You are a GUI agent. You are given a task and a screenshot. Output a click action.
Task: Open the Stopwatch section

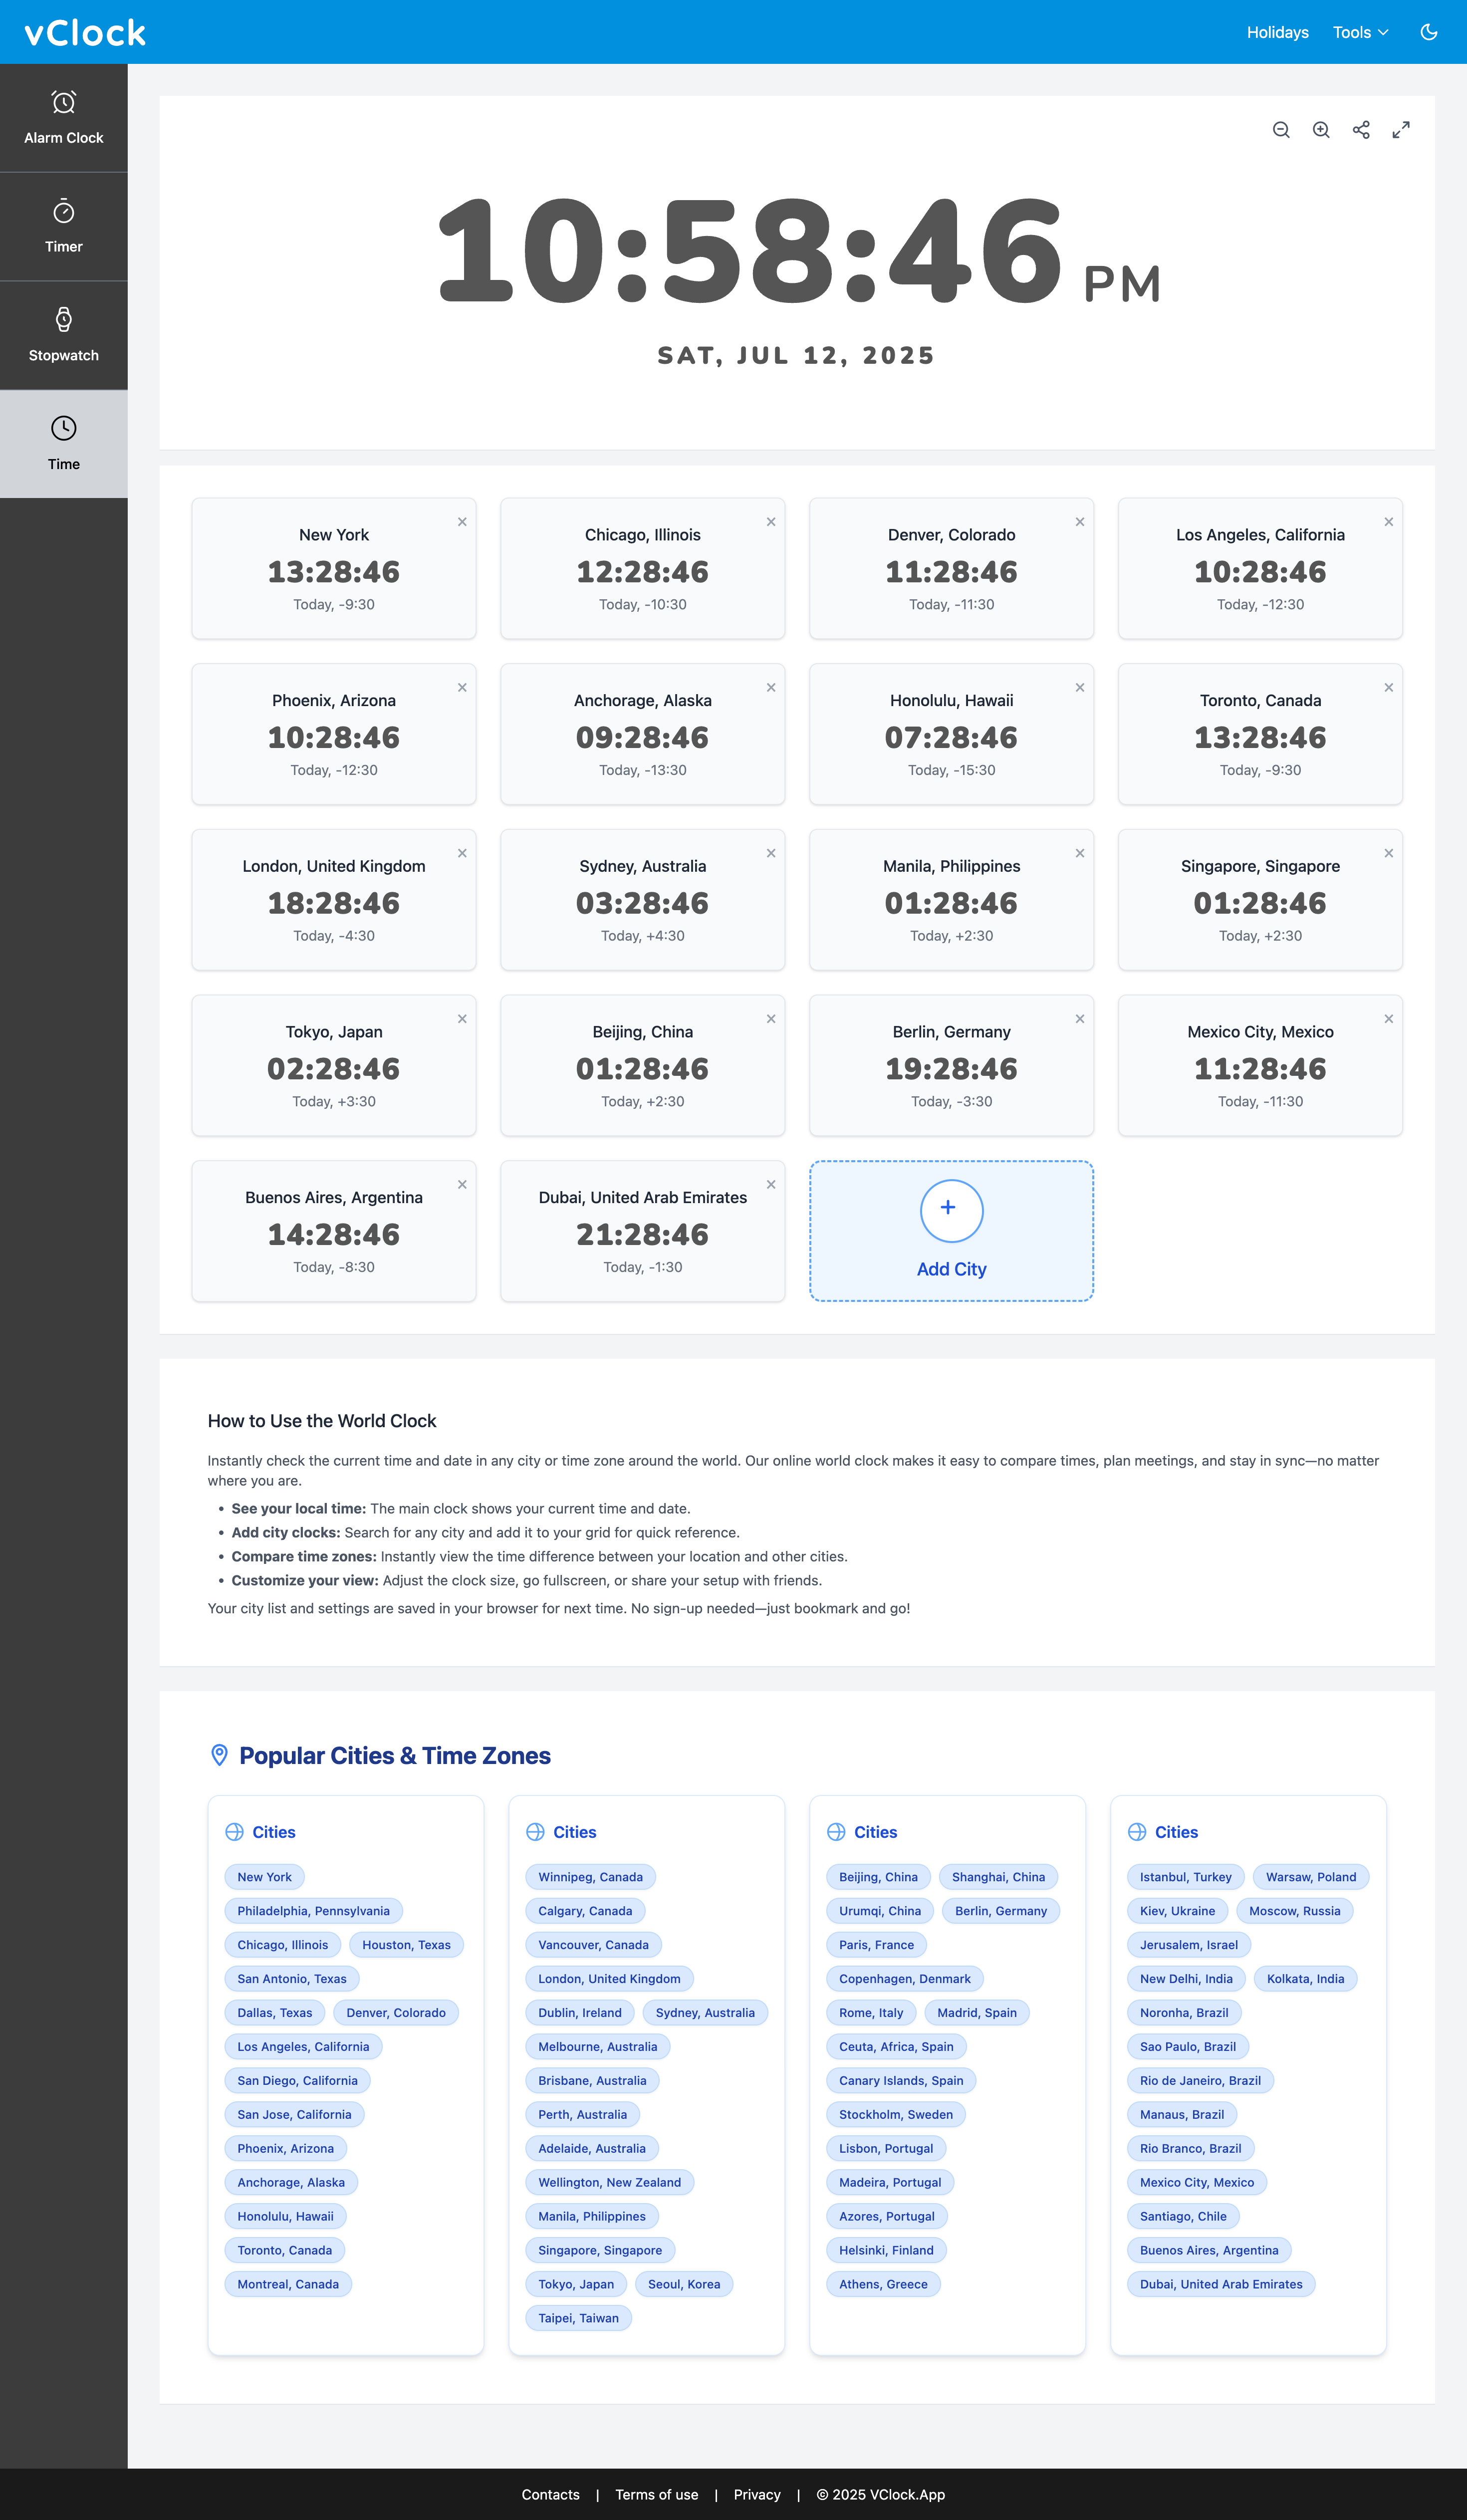[64, 336]
